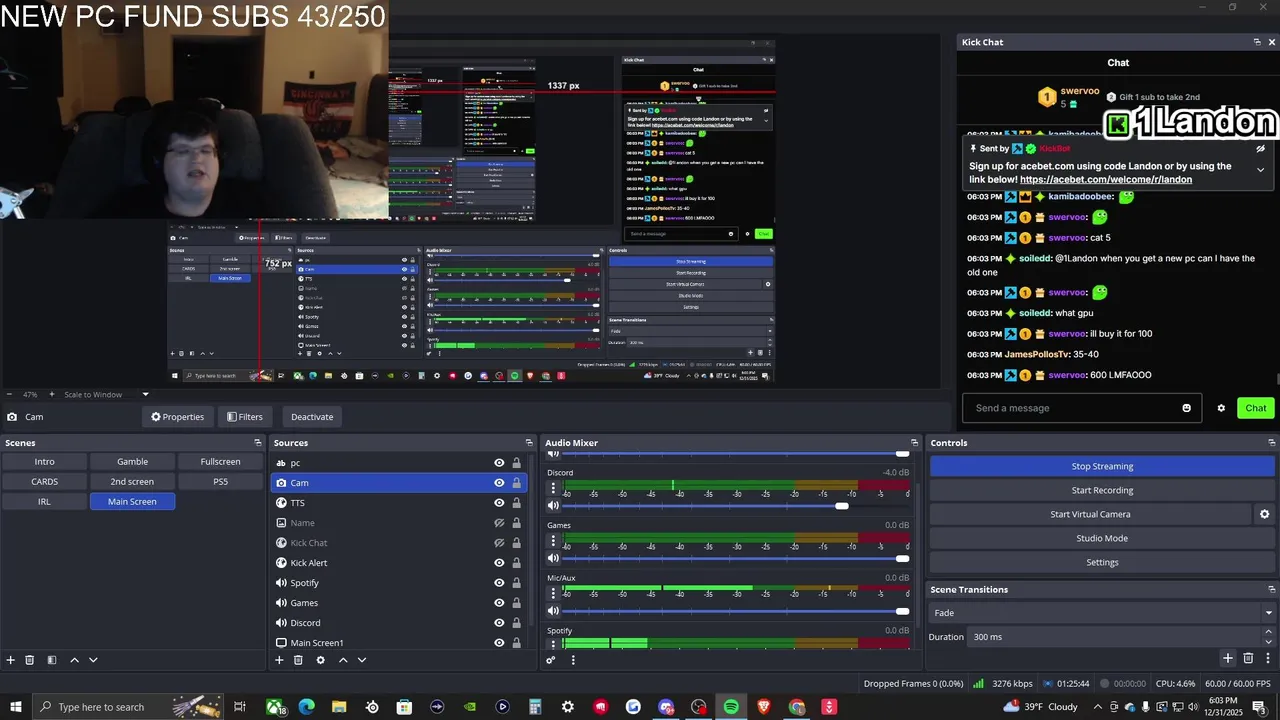Open Kick chat emoji picker

(1187, 408)
